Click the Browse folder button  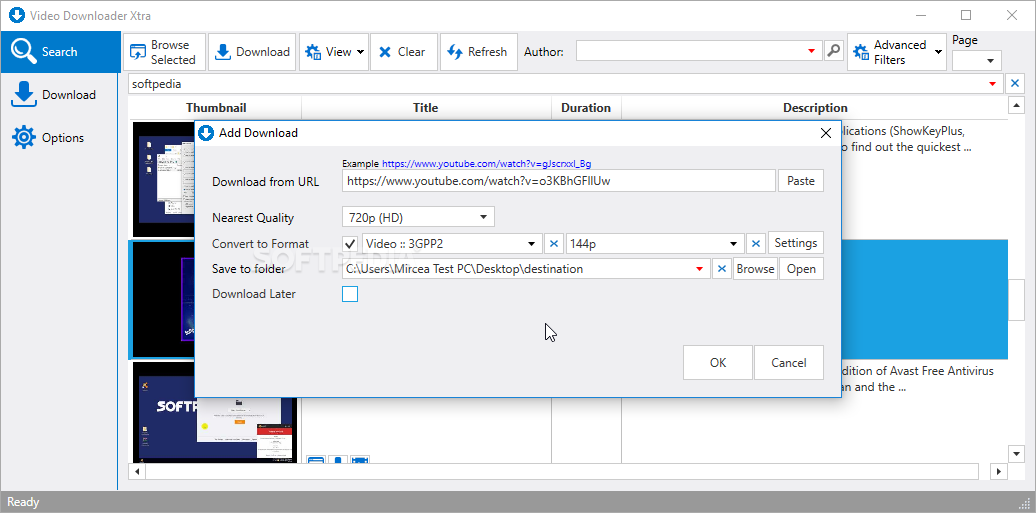[x=755, y=269]
